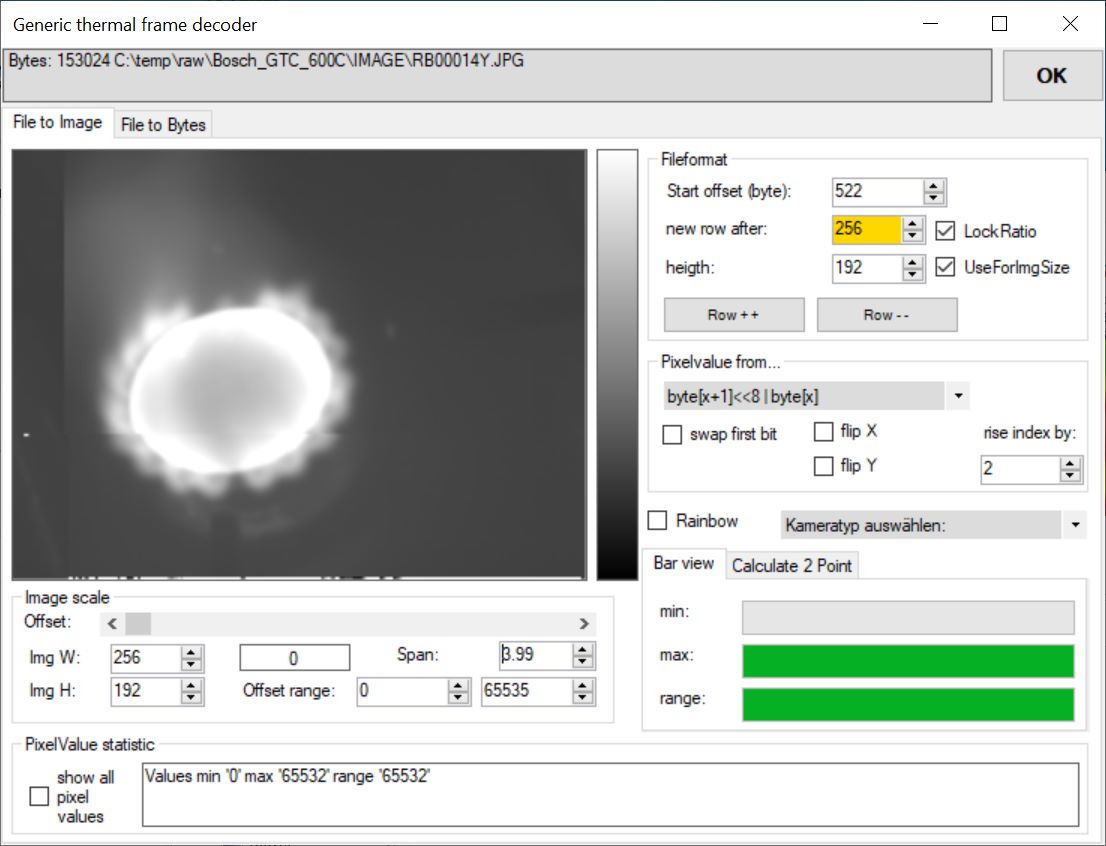Click the Img H down arrow
Image resolution: width=1106 pixels, height=846 pixels.
192,697
